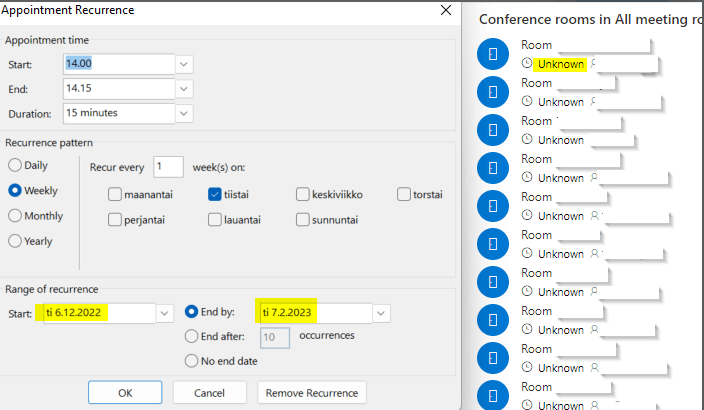This screenshot has width=704, height=410.
Task: Click the seventh room's door icon
Action: tap(493, 282)
